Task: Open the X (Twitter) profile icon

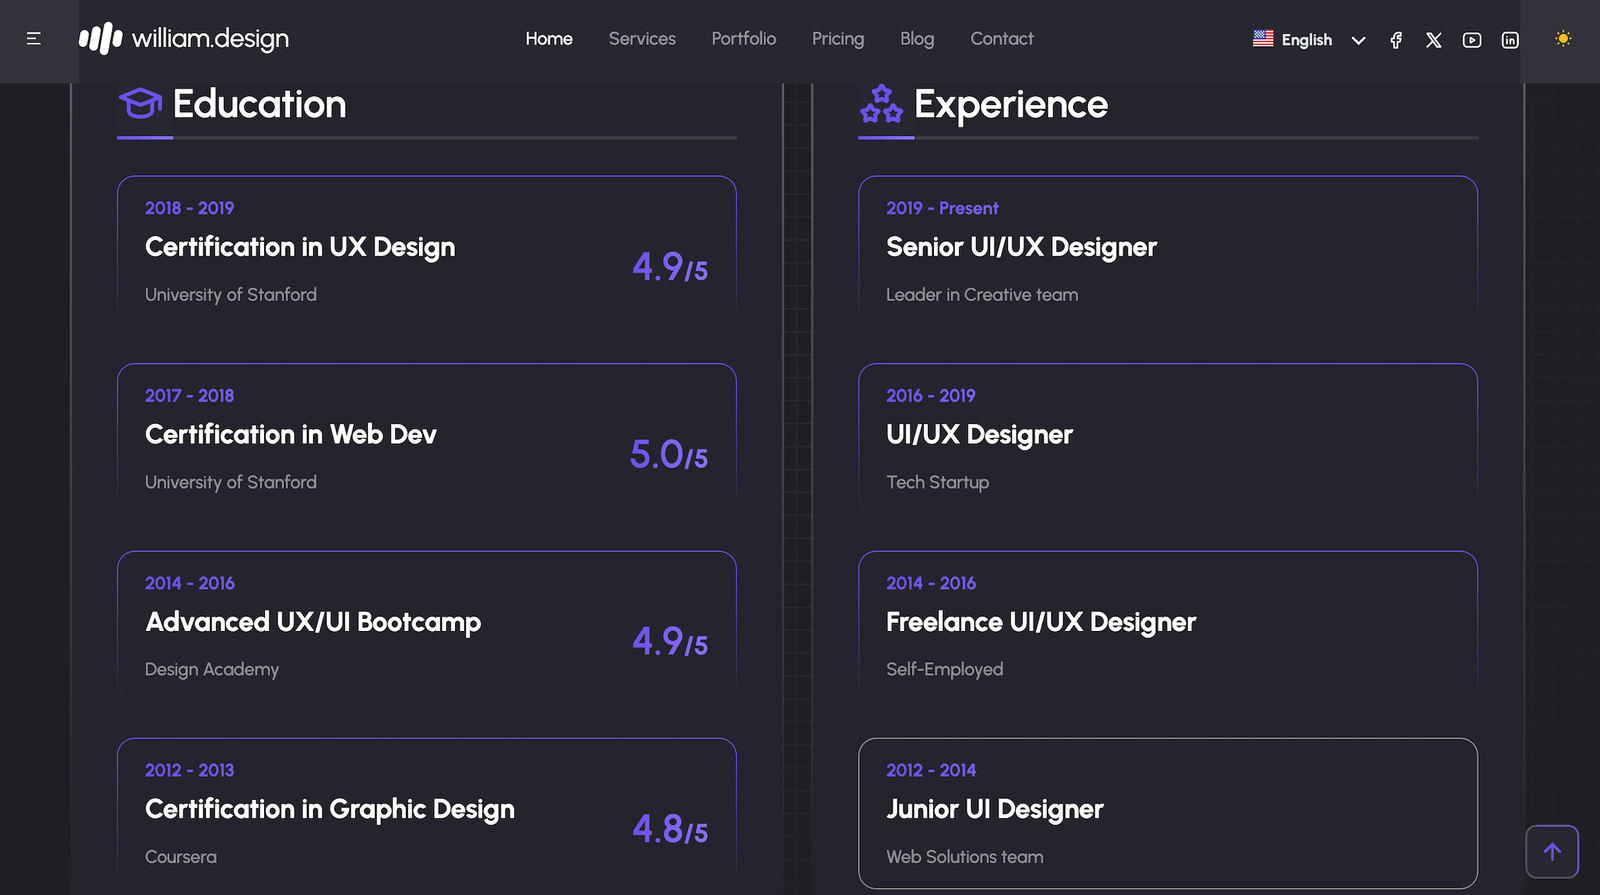Action: (x=1434, y=40)
